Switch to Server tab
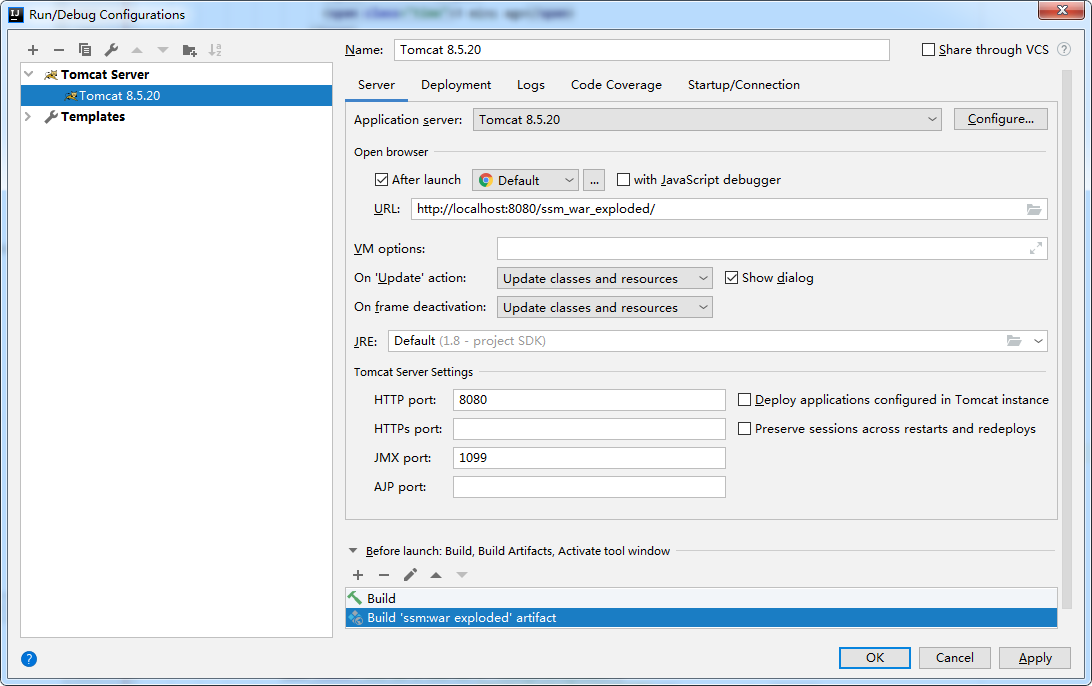1092x686 pixels. 376,85
